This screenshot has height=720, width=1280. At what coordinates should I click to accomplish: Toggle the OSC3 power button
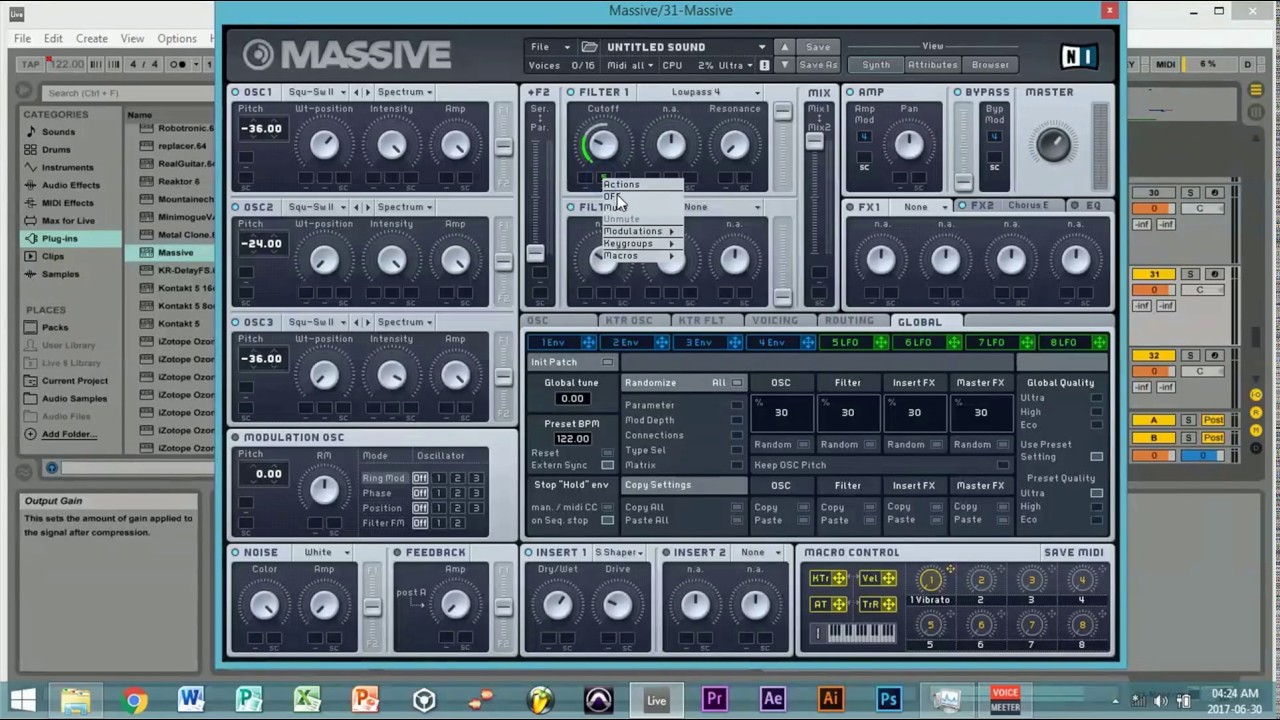(235, 322)
